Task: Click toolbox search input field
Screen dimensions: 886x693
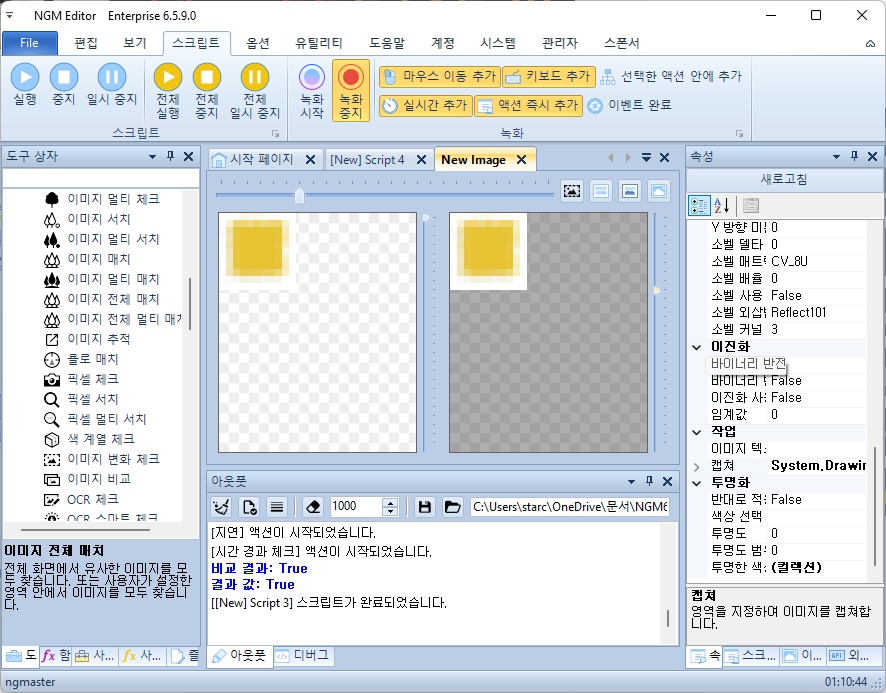Action: tap(101, 178)
